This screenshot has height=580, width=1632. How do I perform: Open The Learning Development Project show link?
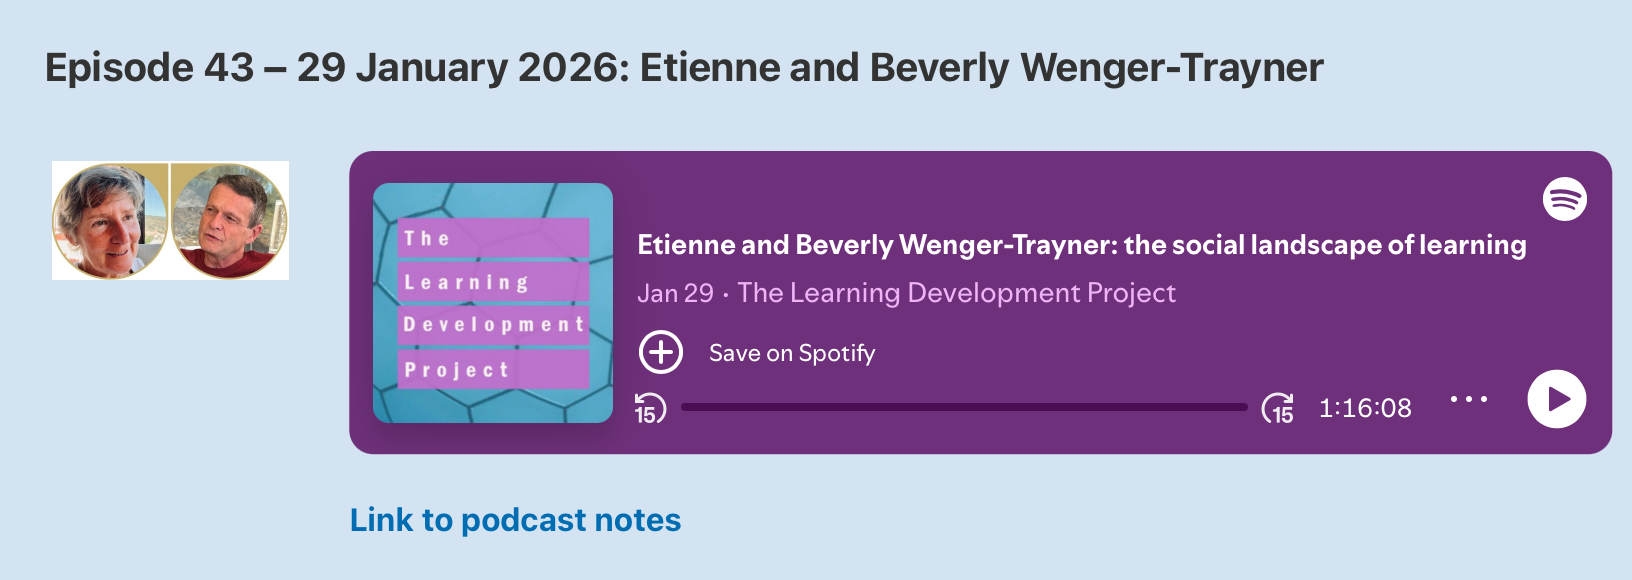pyautogui.click(x=956, y=293)
